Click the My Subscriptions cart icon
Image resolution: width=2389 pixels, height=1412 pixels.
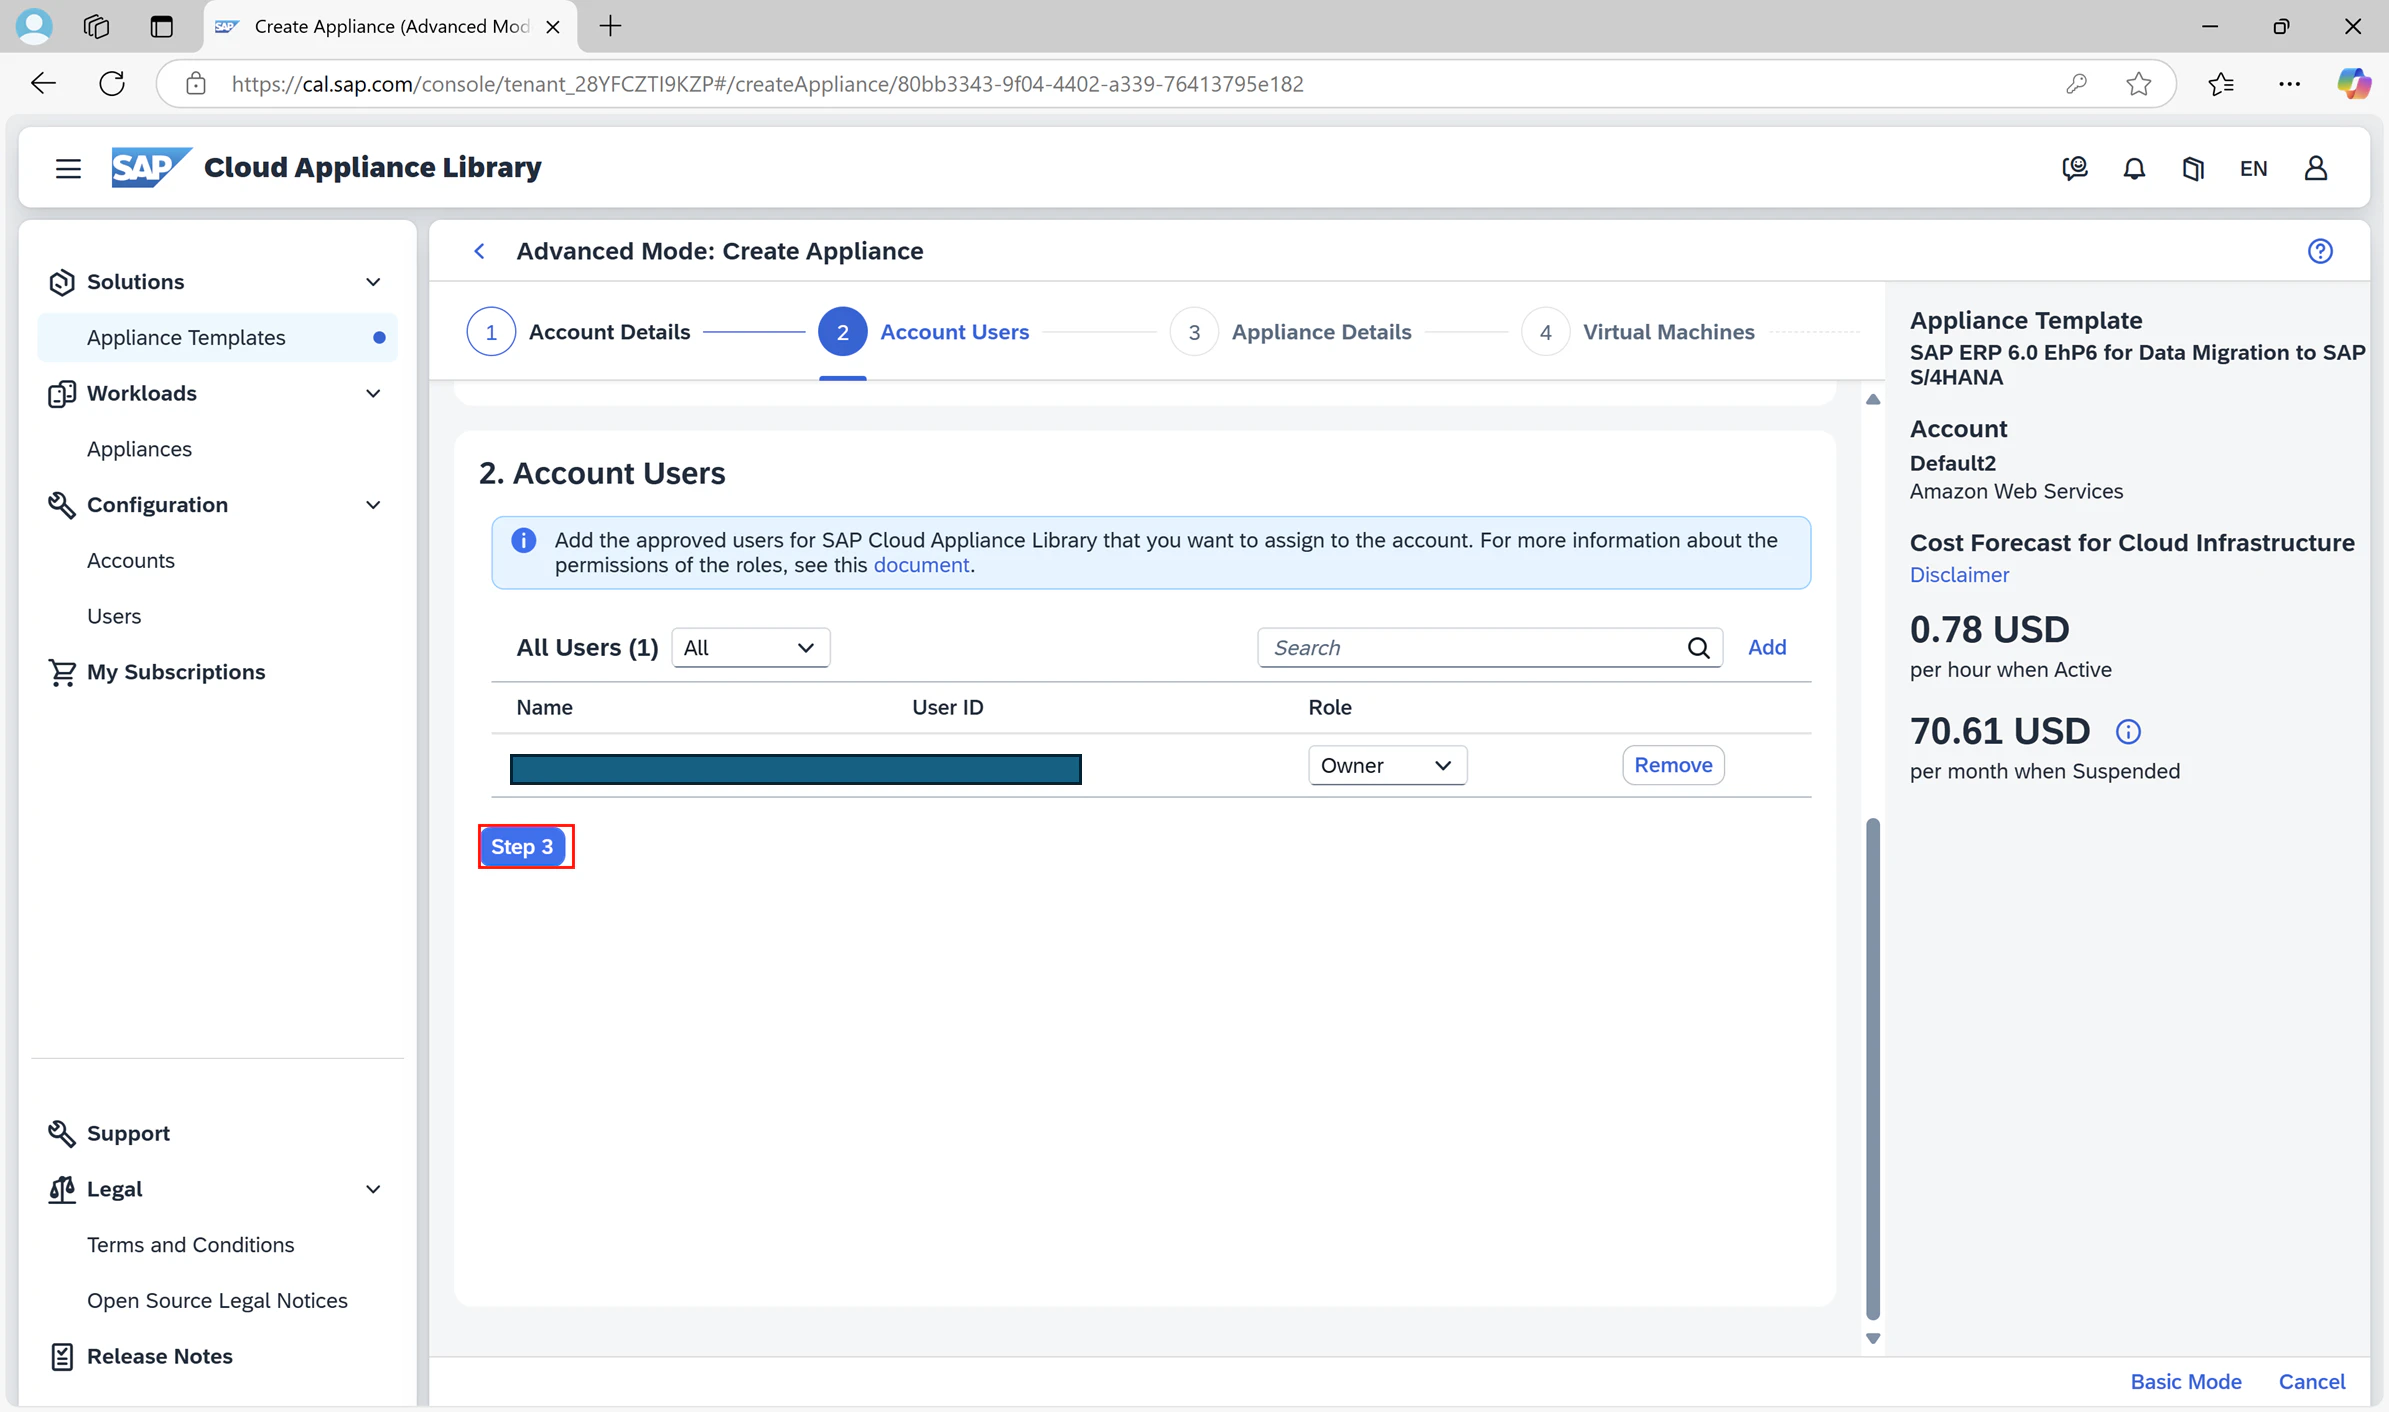[x=62, y=672]
